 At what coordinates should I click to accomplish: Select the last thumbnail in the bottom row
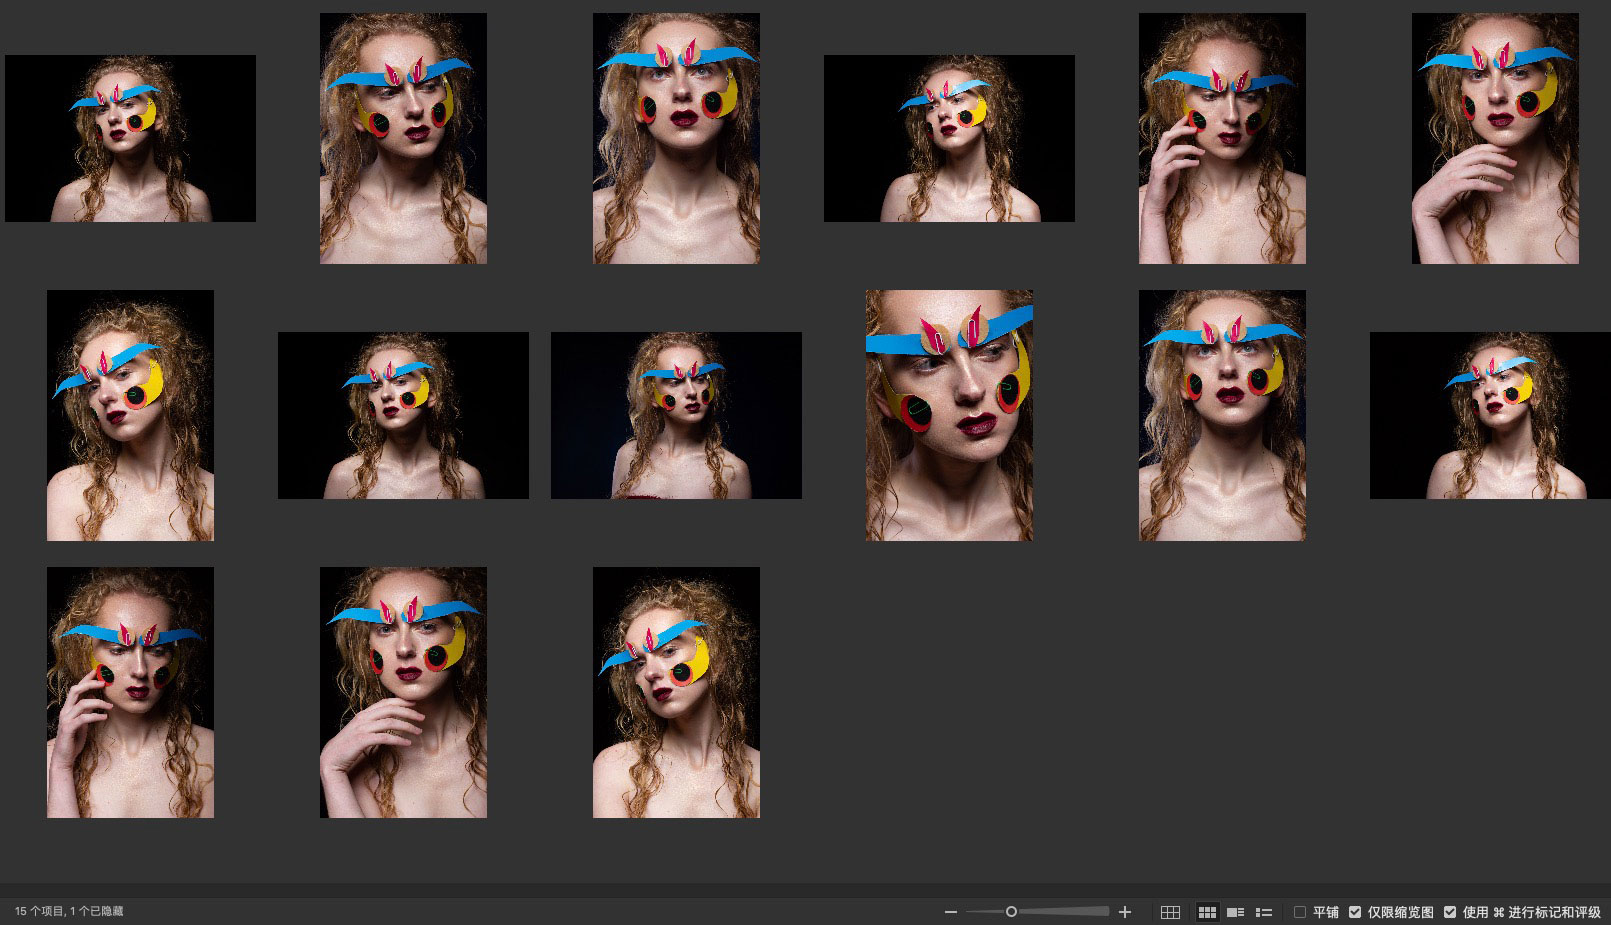(x=676, y=692)
